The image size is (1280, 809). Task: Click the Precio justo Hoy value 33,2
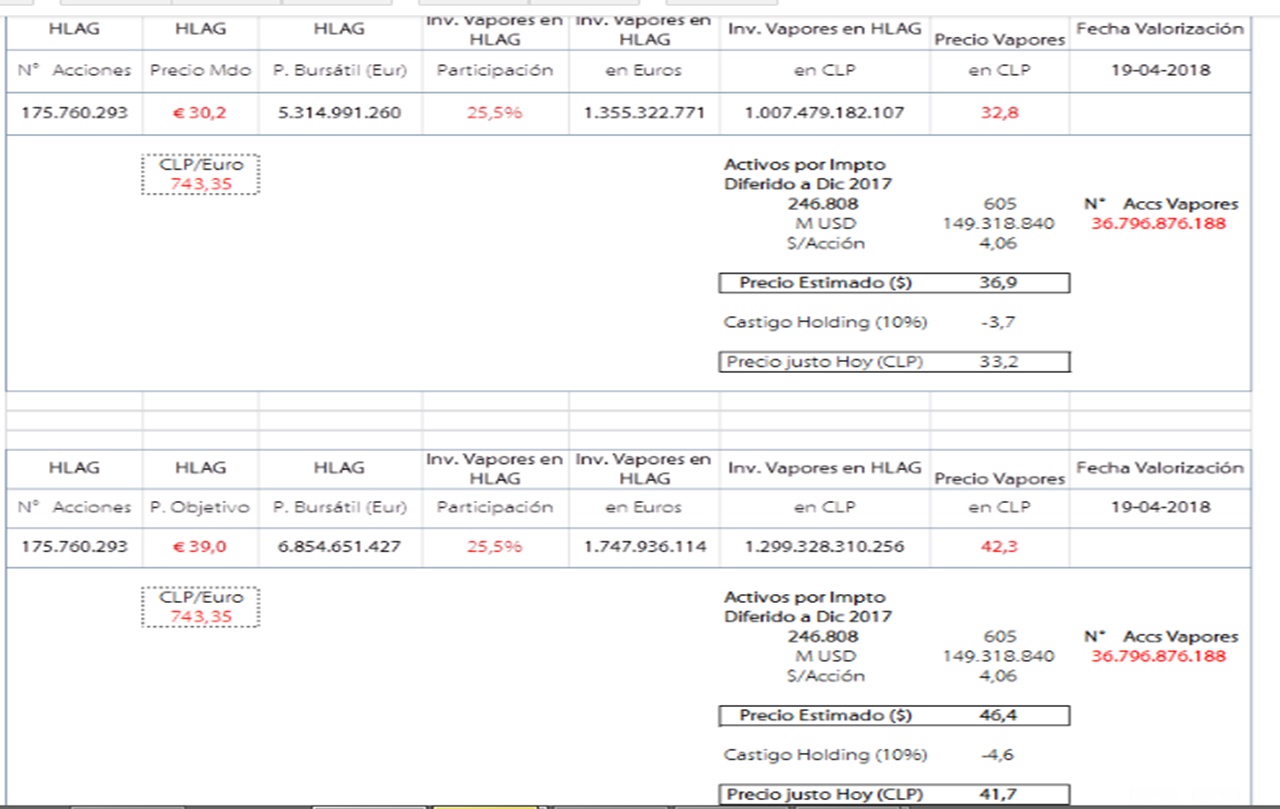coord(999,362)
